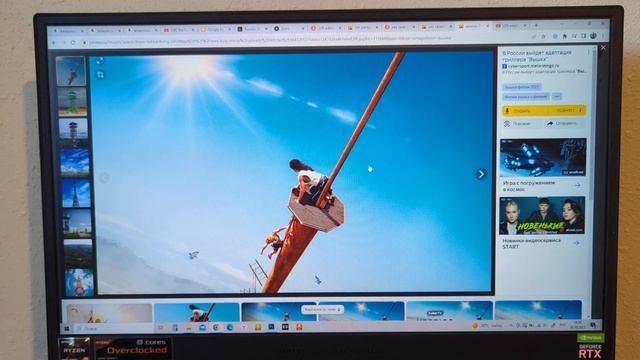Click the browser Forward button
Screen dimensions: 640x360
(64, 42)
